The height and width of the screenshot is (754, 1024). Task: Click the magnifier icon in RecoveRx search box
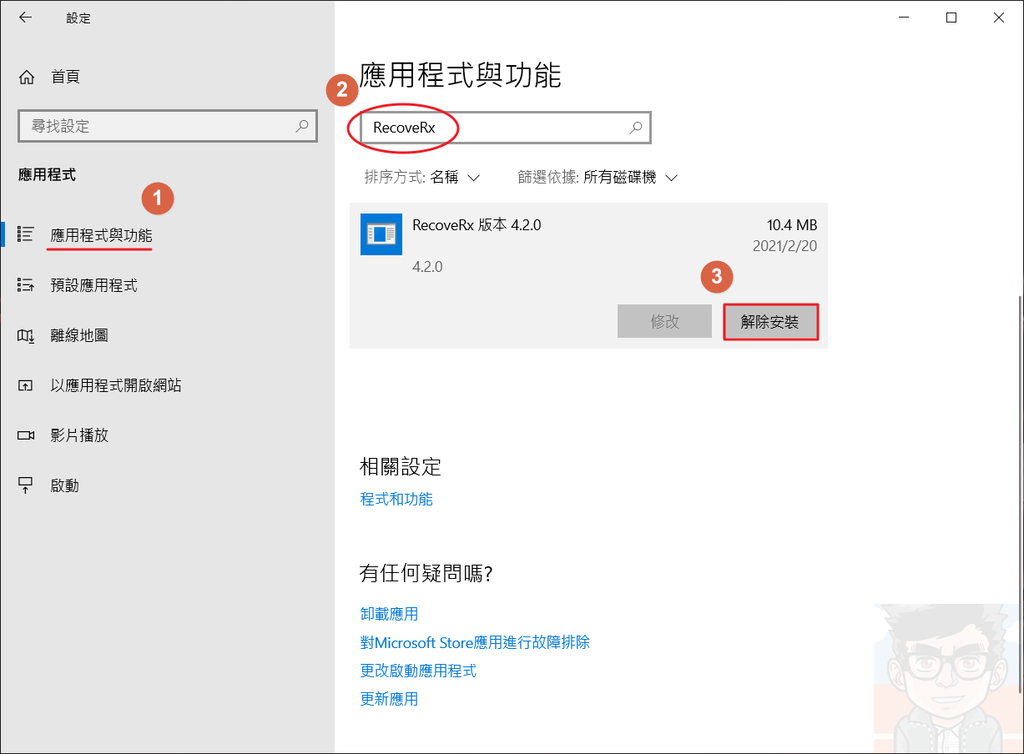[635, 128]
